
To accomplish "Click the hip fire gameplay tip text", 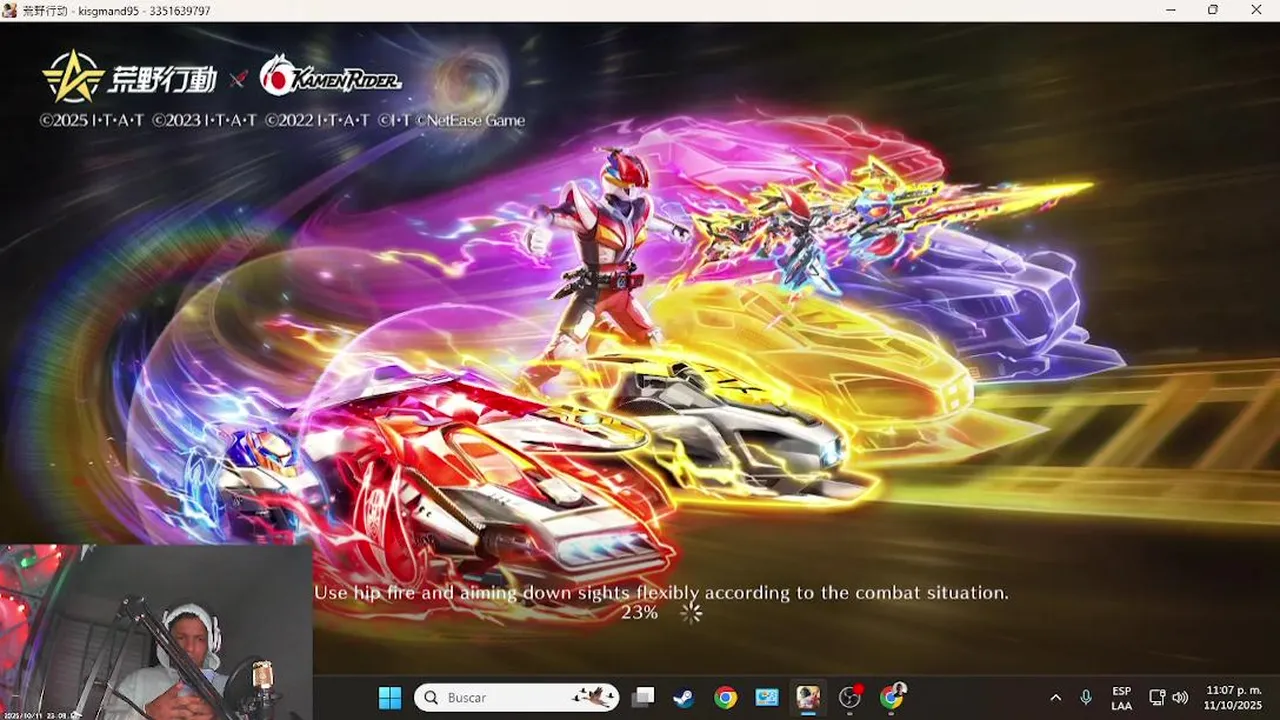I will tap(661, 593).
